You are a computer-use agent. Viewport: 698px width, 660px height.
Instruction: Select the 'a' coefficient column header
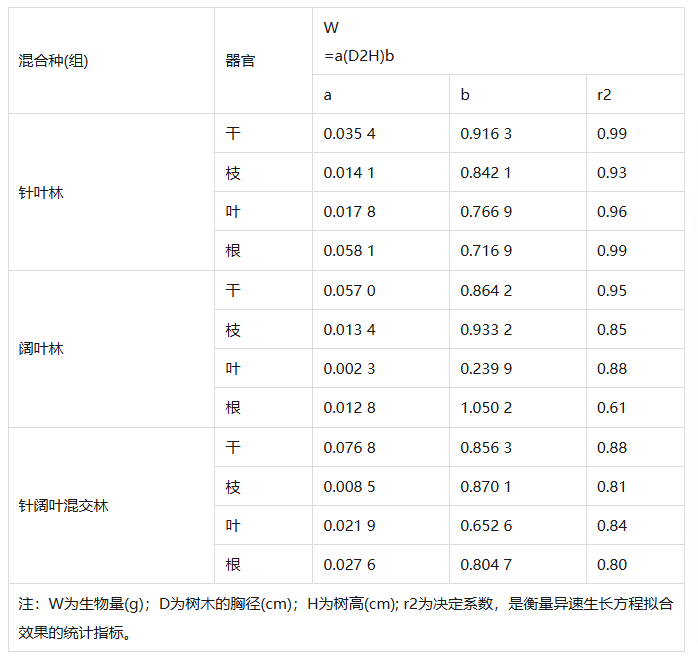[381, 94]
